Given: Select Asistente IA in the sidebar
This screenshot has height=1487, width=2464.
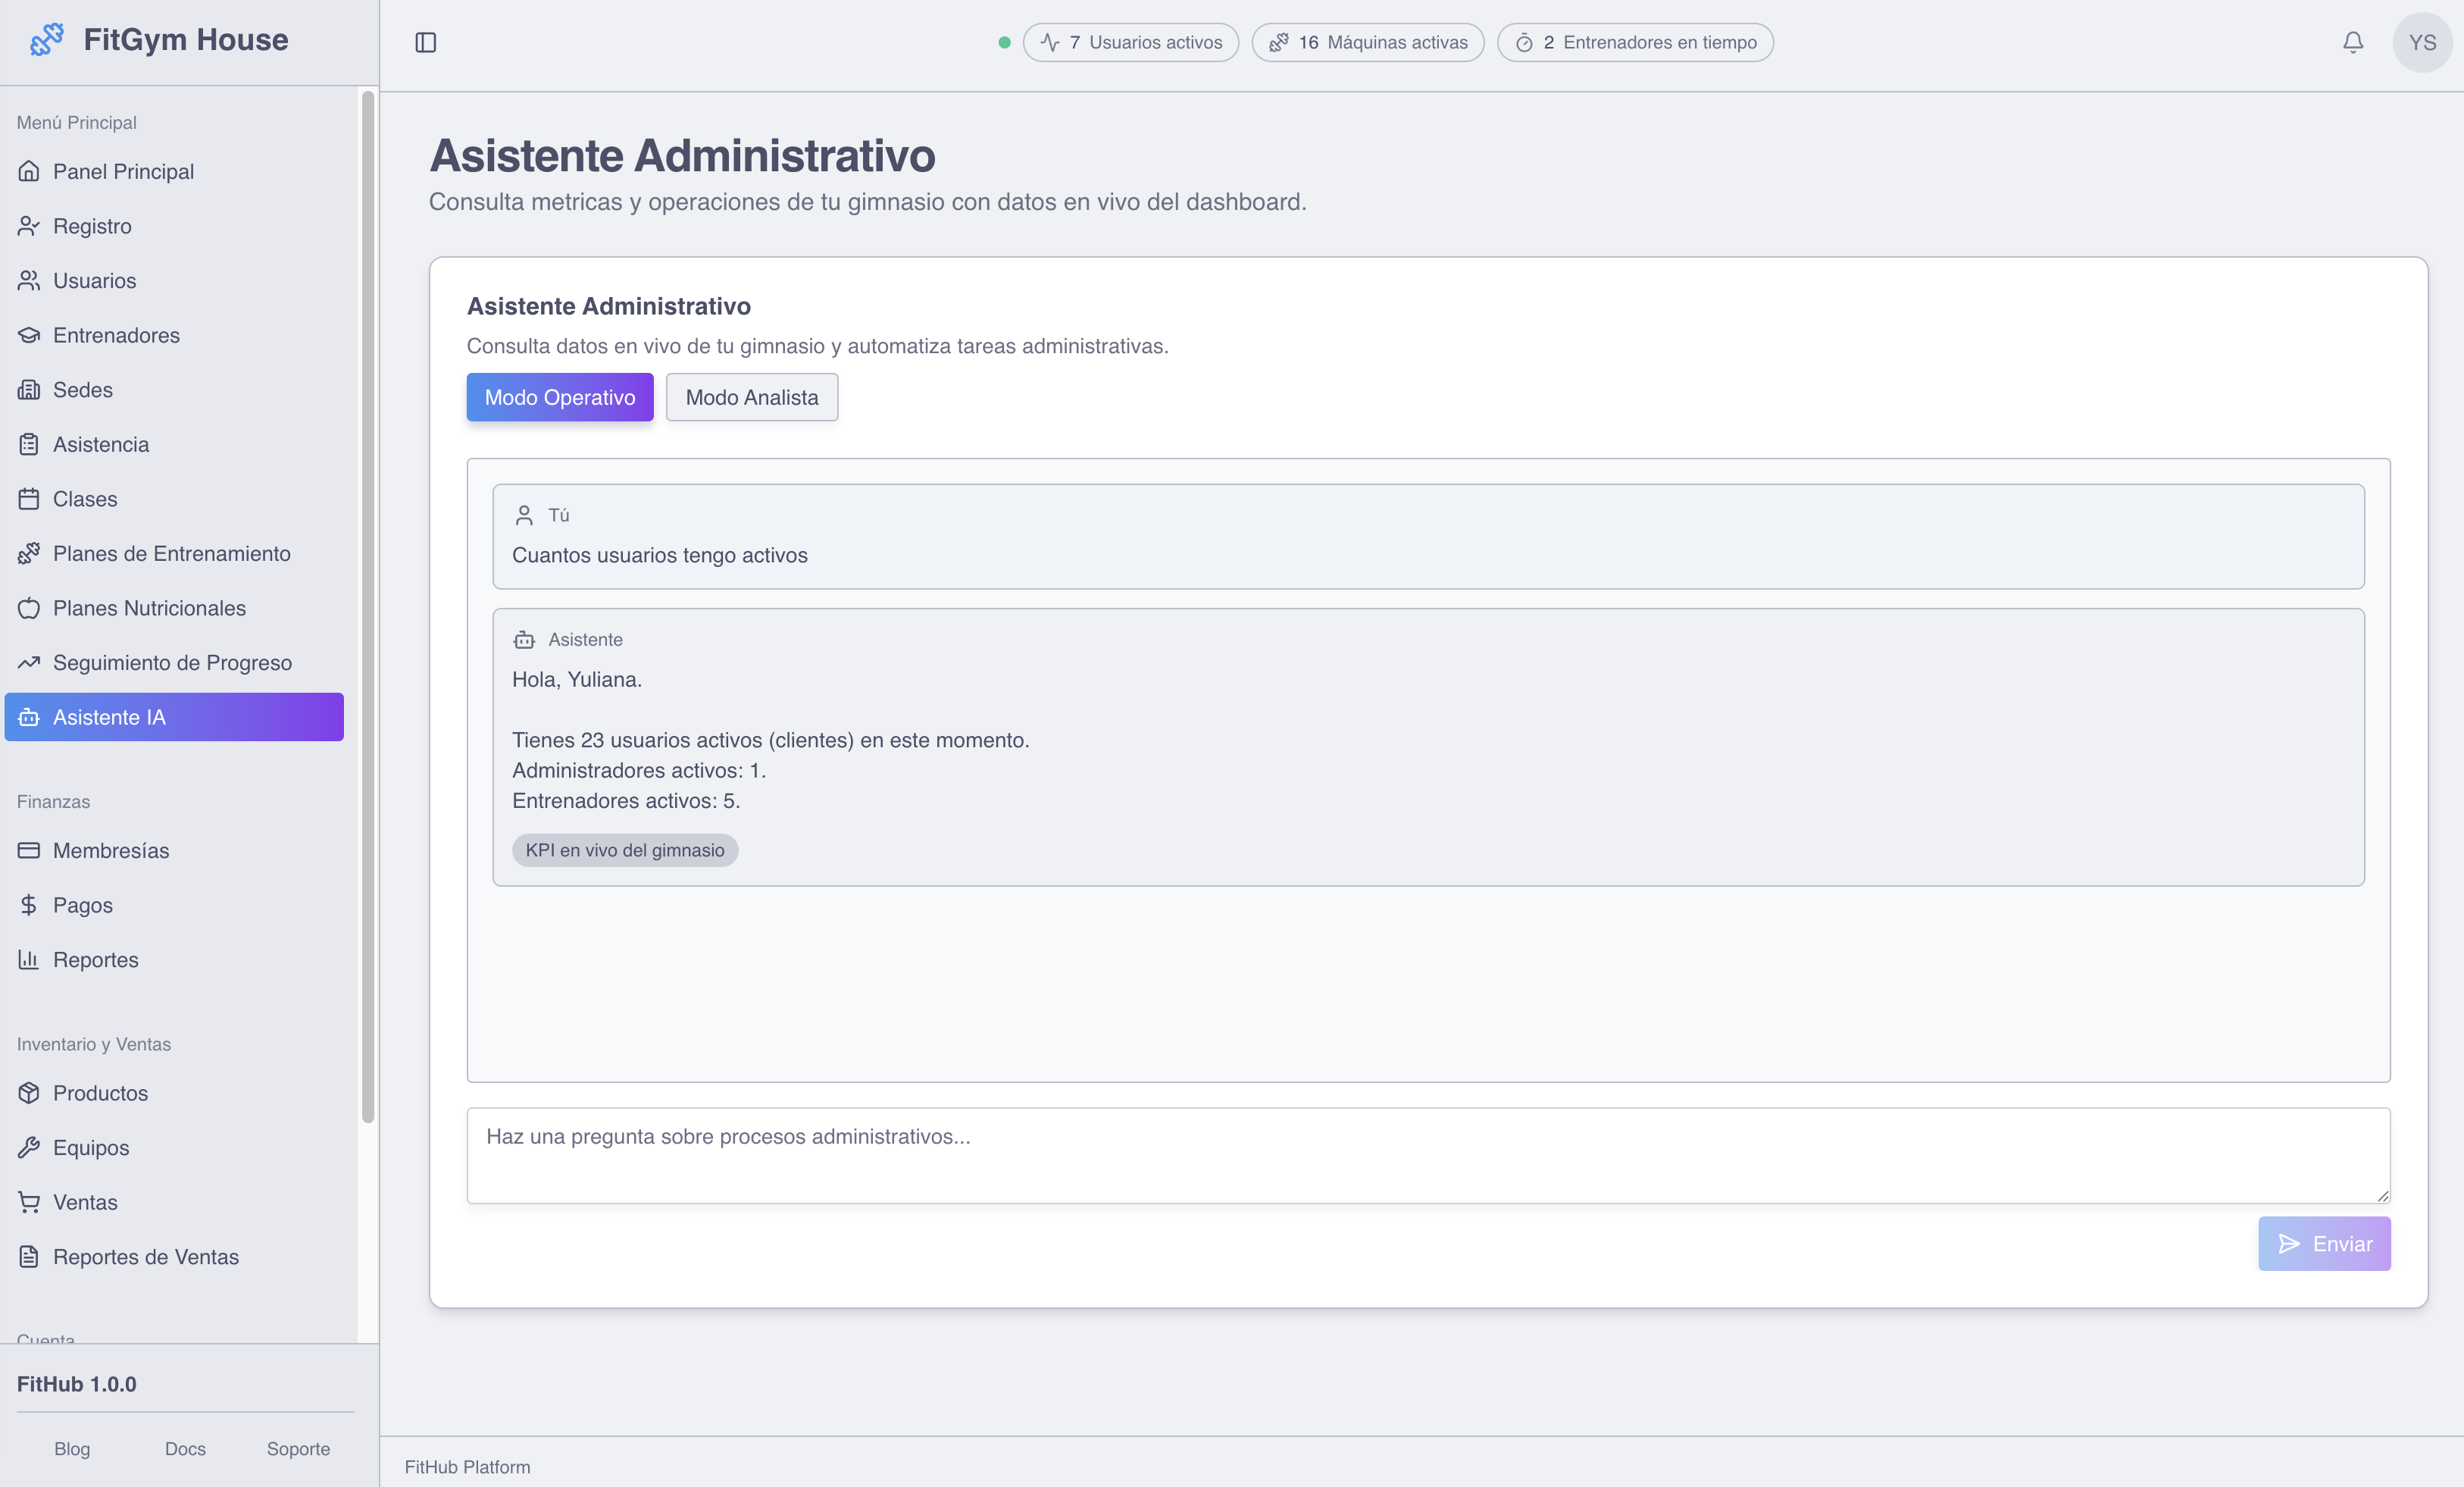Looking at the screenshot, I should coord(108,717).
